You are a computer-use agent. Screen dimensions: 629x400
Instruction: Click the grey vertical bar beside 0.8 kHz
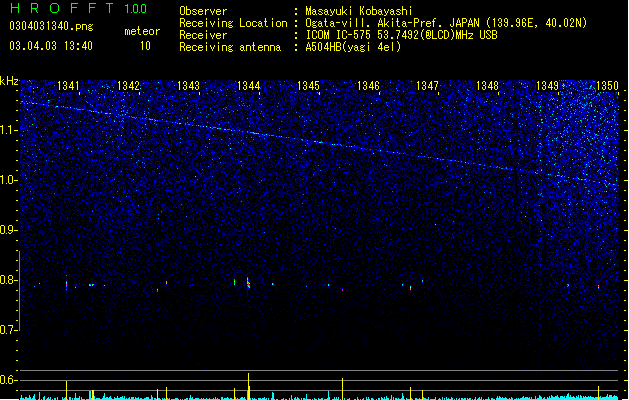pos(19,290)
